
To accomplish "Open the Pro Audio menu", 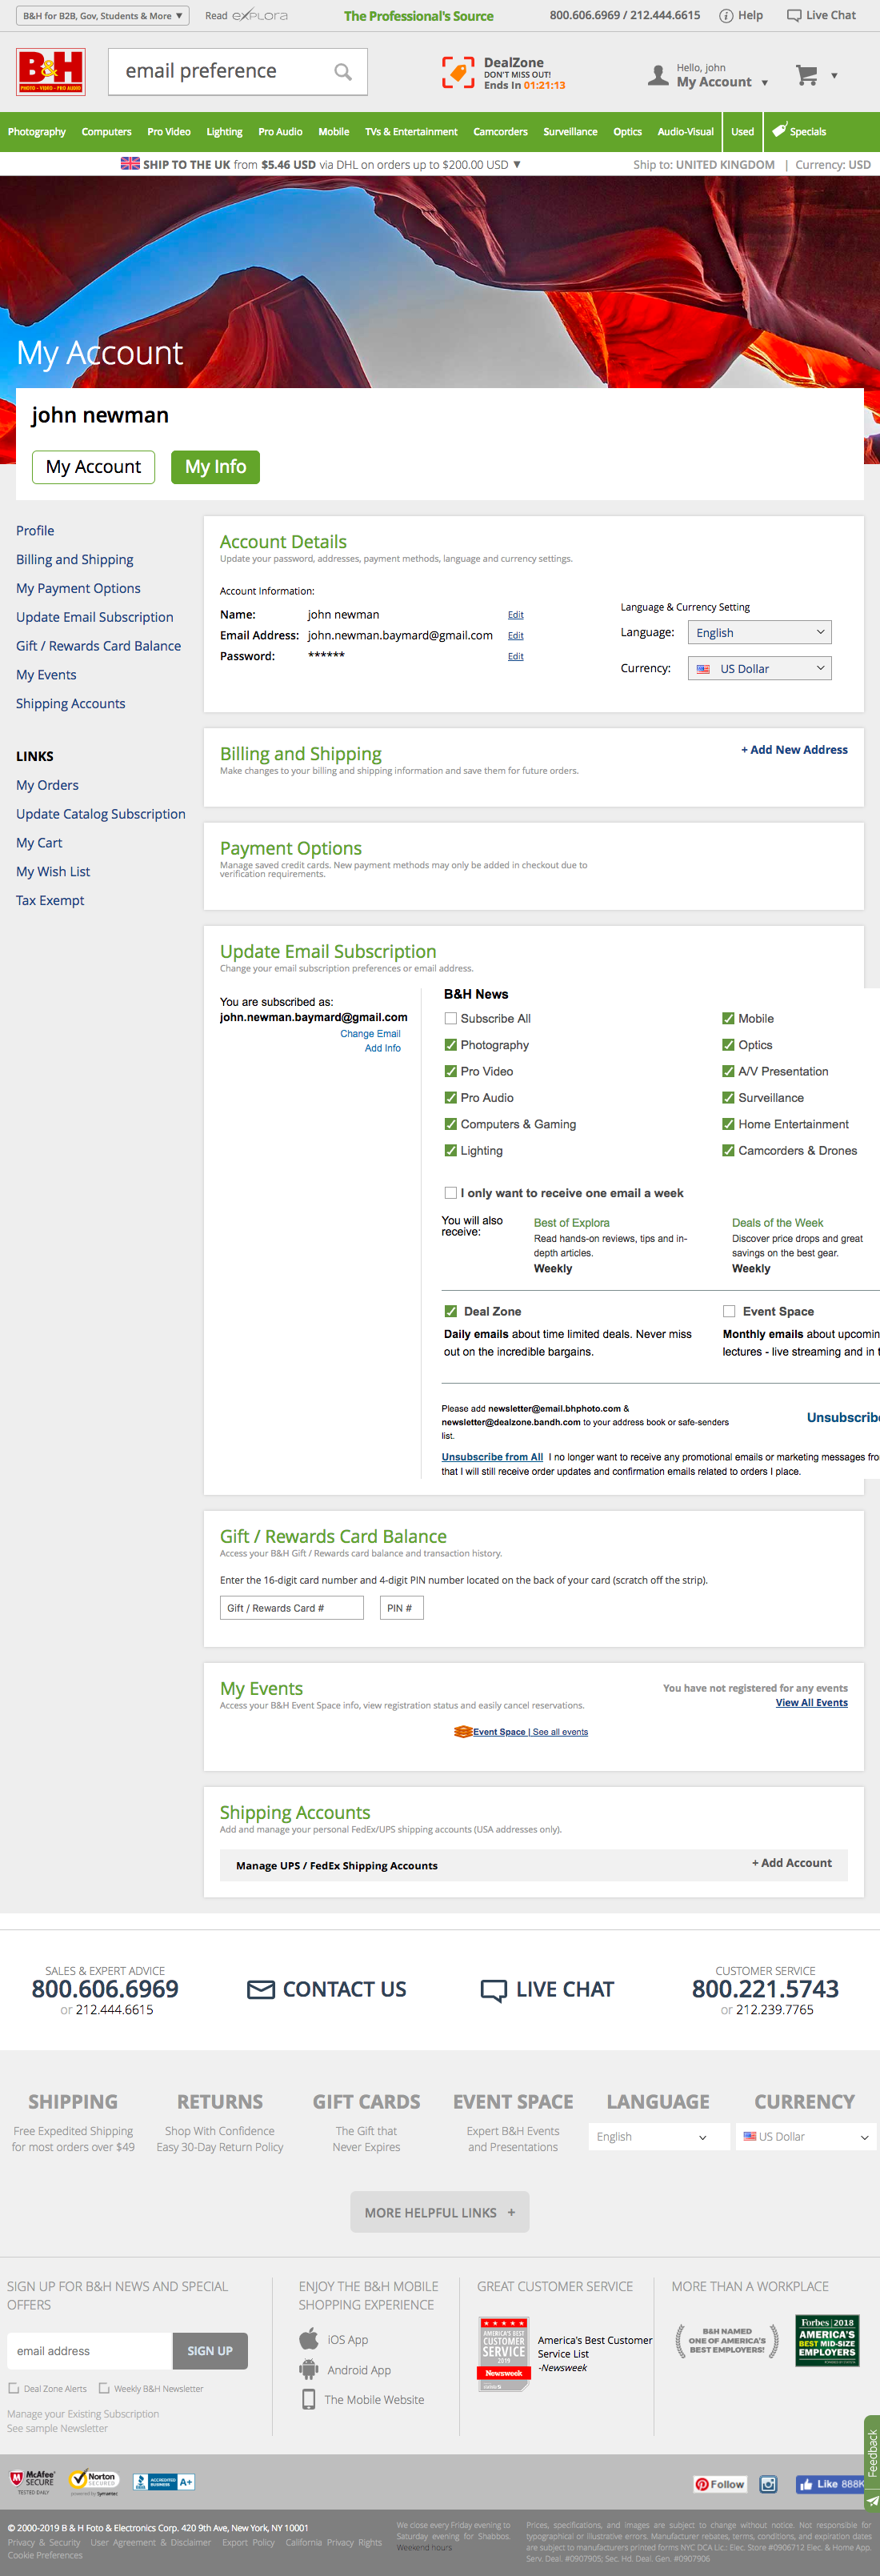I will [x=280, y=131].
